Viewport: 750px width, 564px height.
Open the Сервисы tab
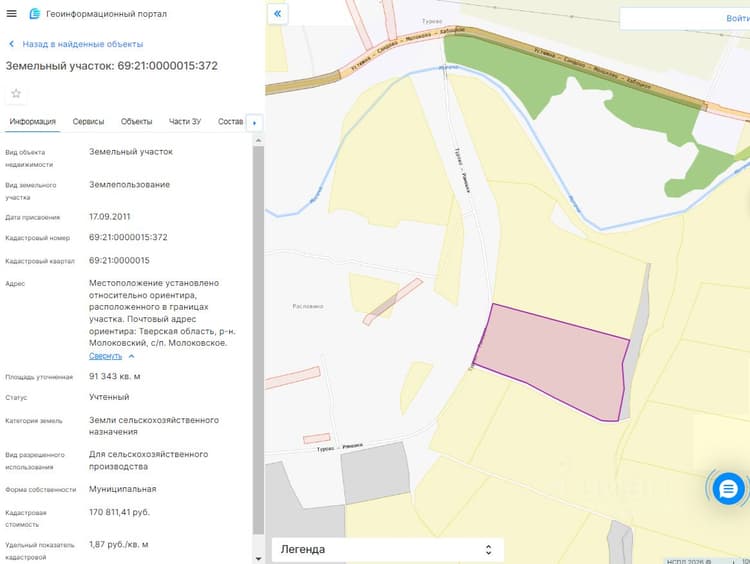click(88, 122)
